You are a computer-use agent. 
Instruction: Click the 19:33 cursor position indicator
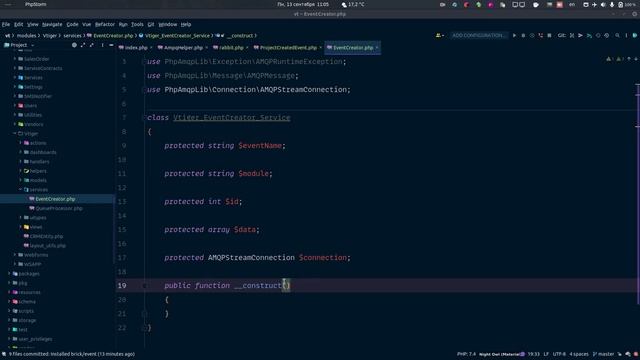(x=533, y=354)
